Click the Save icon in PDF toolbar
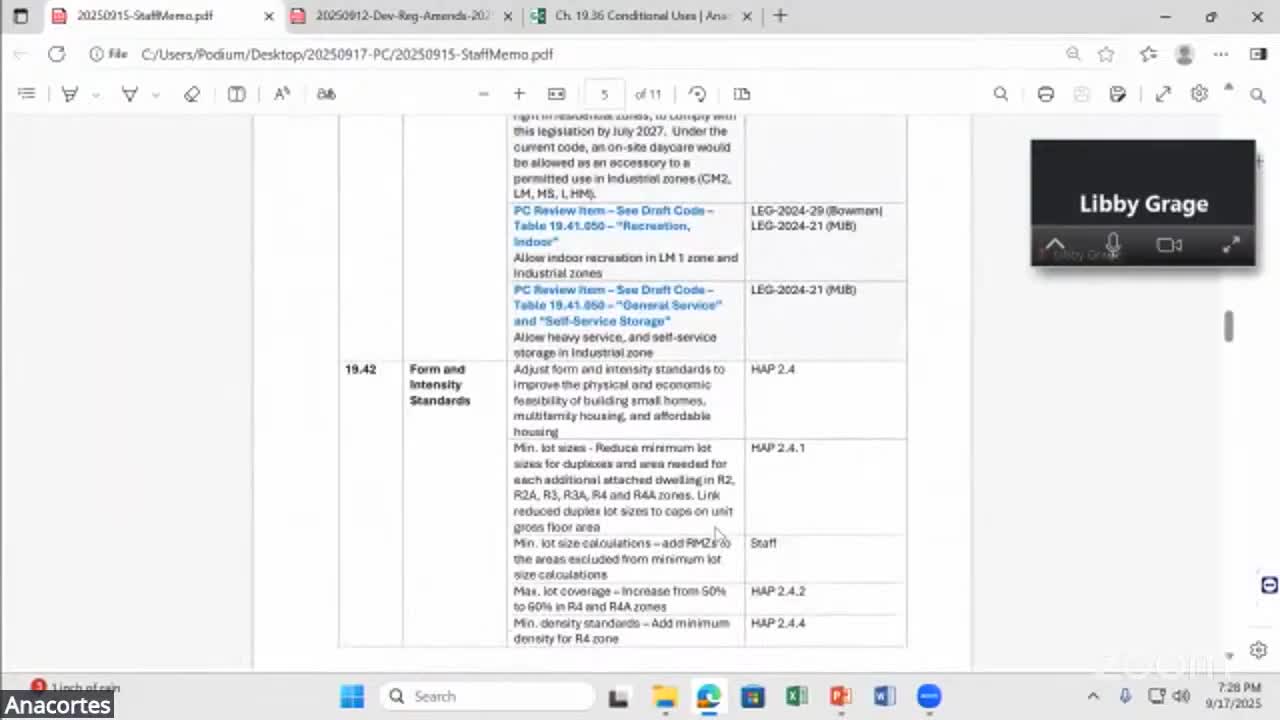The image size is (1280, 720). (1081, 94)
